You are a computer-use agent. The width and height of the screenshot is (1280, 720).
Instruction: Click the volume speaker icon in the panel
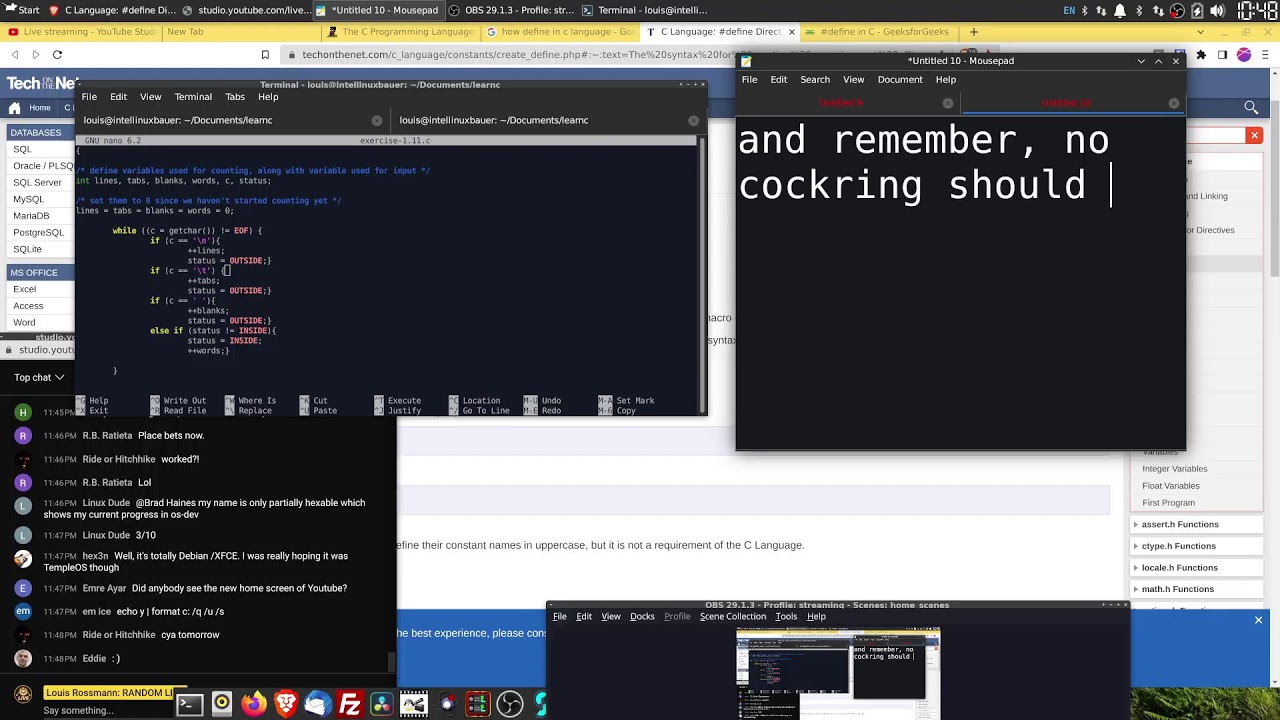(1217, 11)
